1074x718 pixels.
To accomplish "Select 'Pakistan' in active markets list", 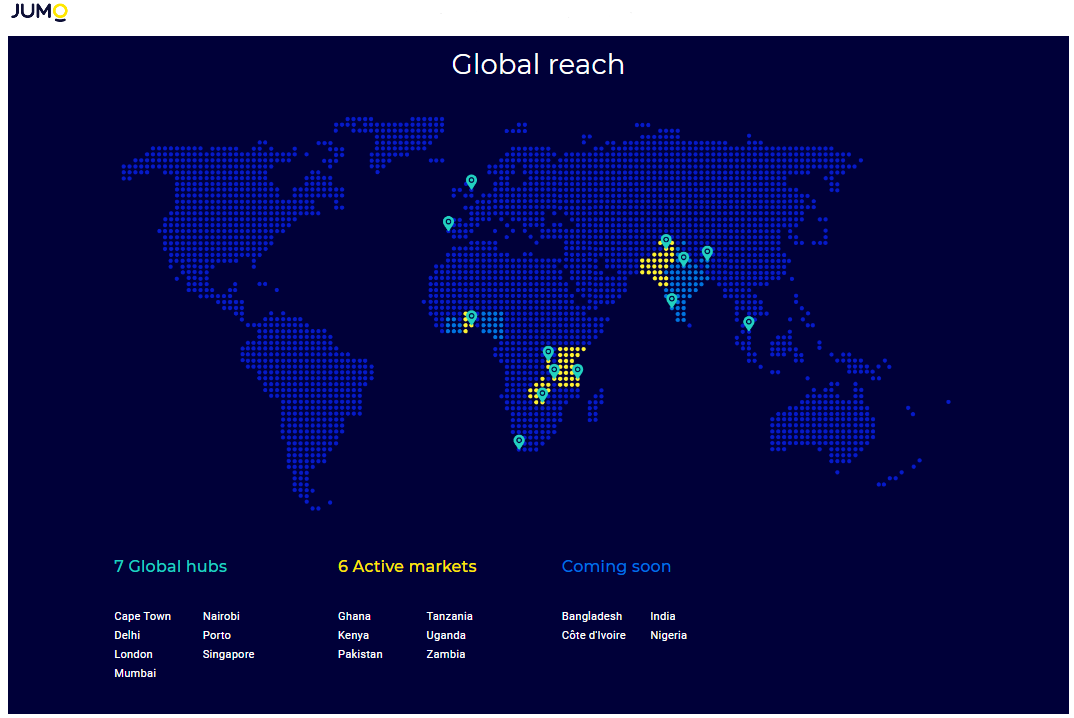I will 360,654.
